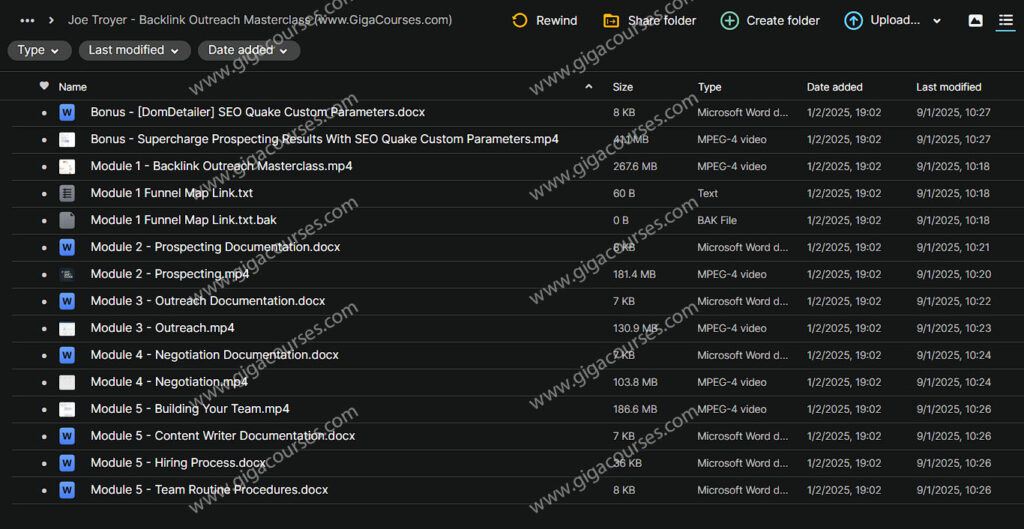Viewport: 1024px width, 529px height.
Task: Select Module 1 - Backlink Outreach Masterclass.mp4 name
Action: (221, 166)
